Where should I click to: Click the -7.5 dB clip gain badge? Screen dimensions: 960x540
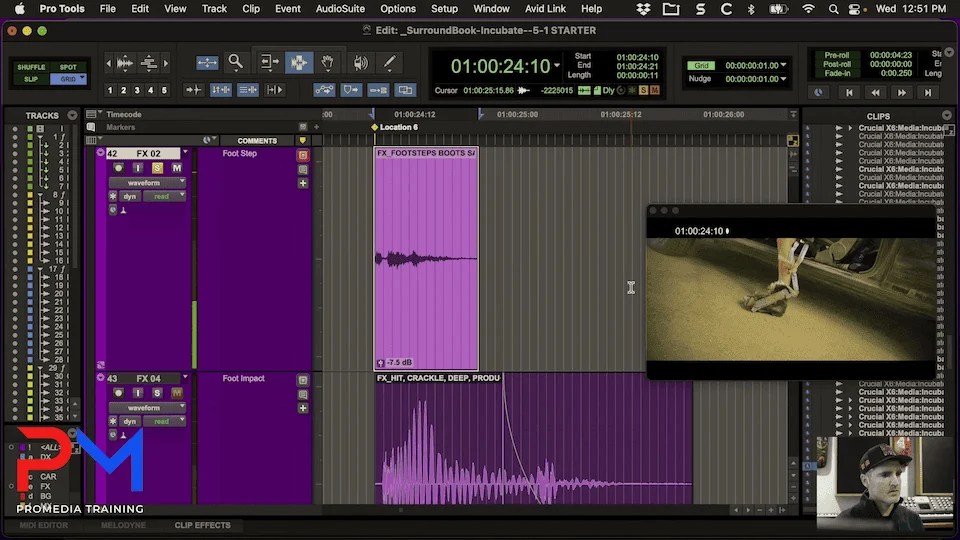(396, 362)
